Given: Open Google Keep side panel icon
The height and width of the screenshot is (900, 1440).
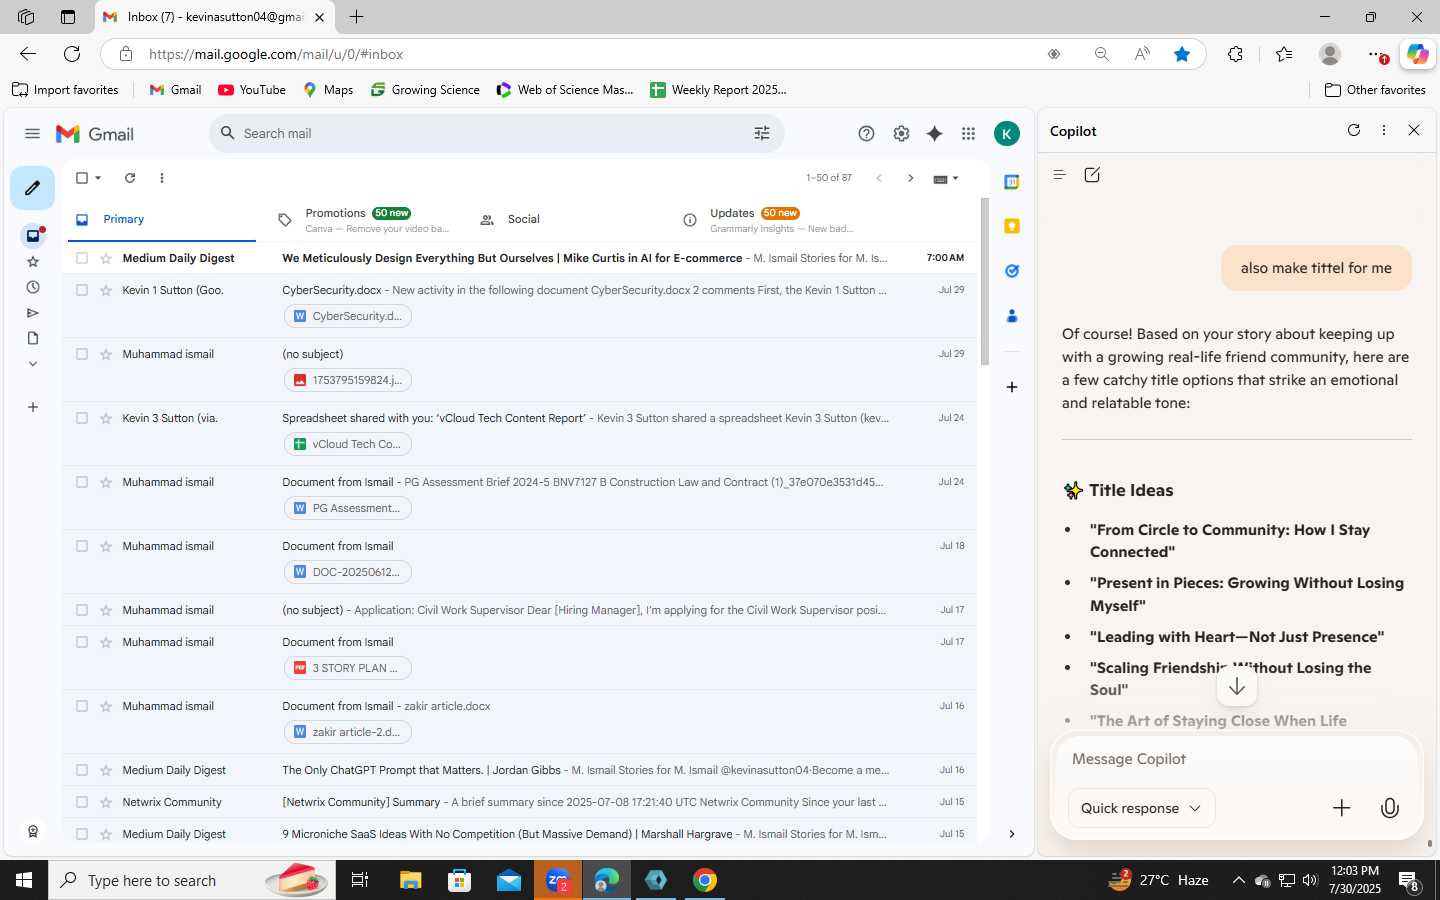Looking at the screenshot, I should pos(1012,226).
